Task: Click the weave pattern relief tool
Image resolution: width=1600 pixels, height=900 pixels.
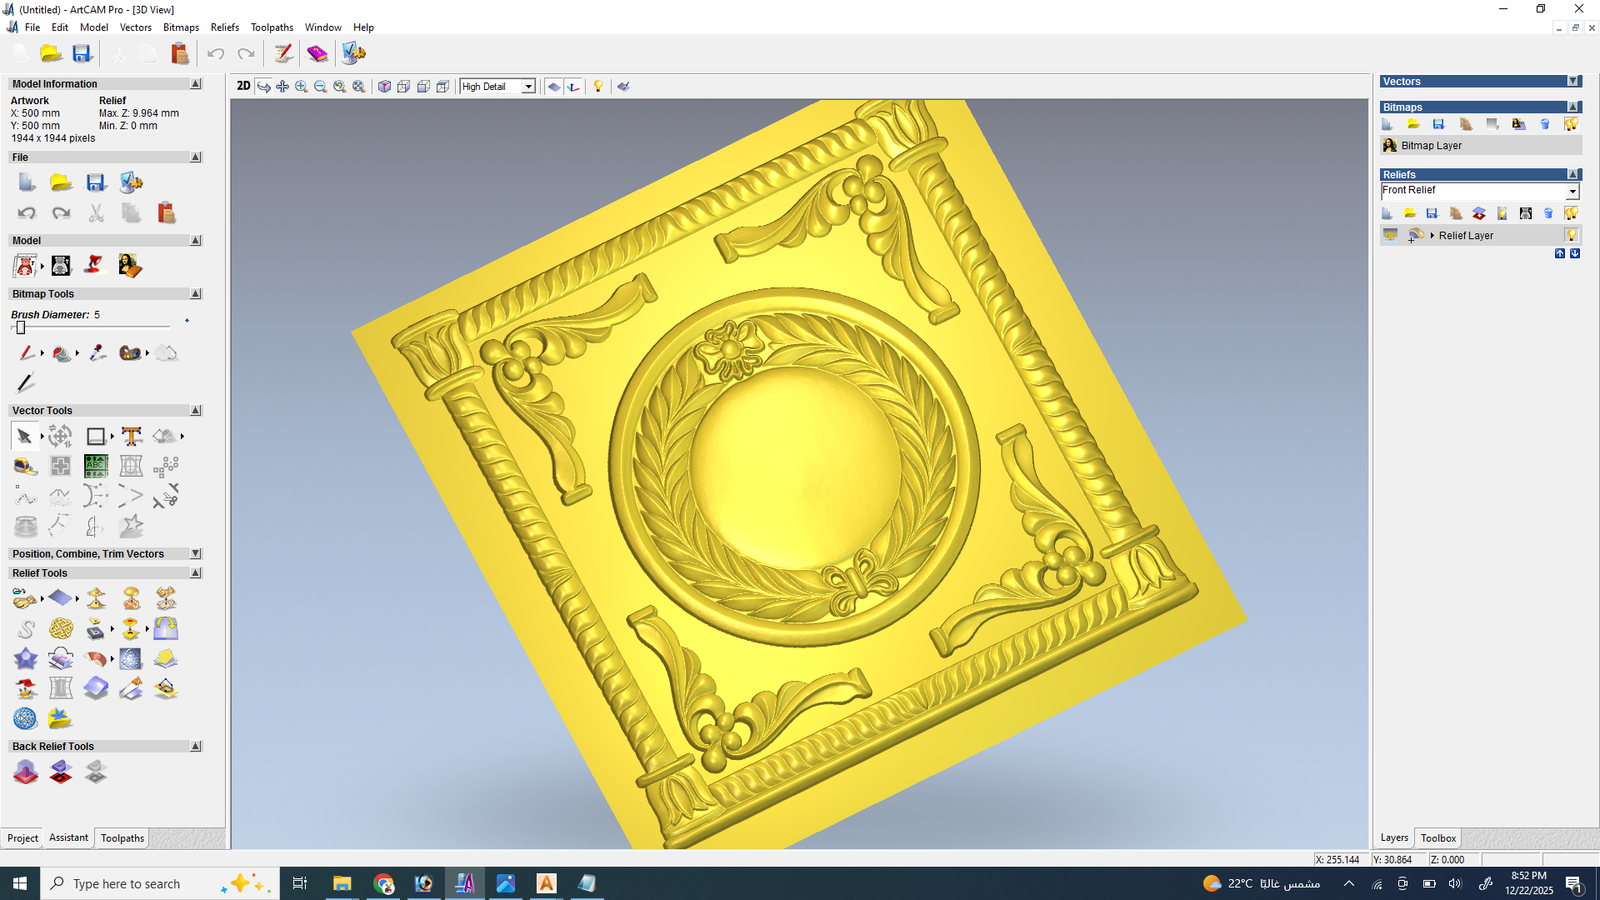Action: [x=61, y=628]
